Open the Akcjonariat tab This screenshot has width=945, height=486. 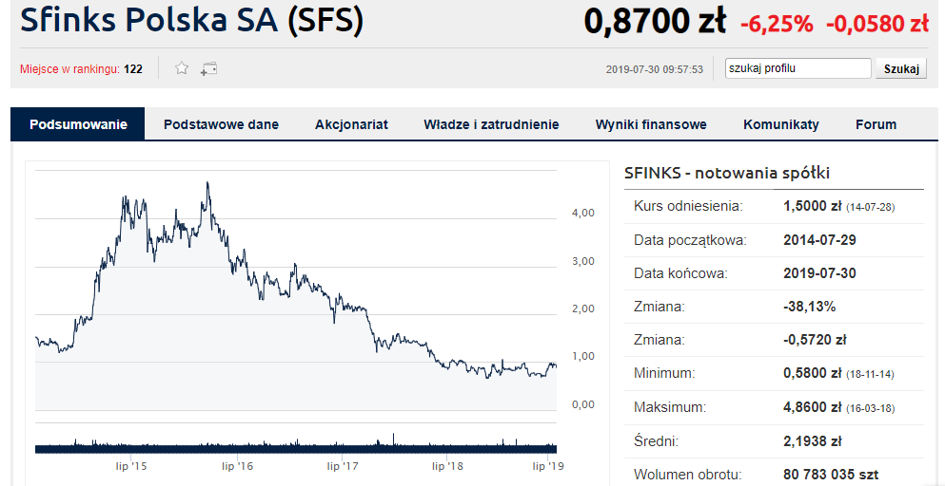point(351,125)
